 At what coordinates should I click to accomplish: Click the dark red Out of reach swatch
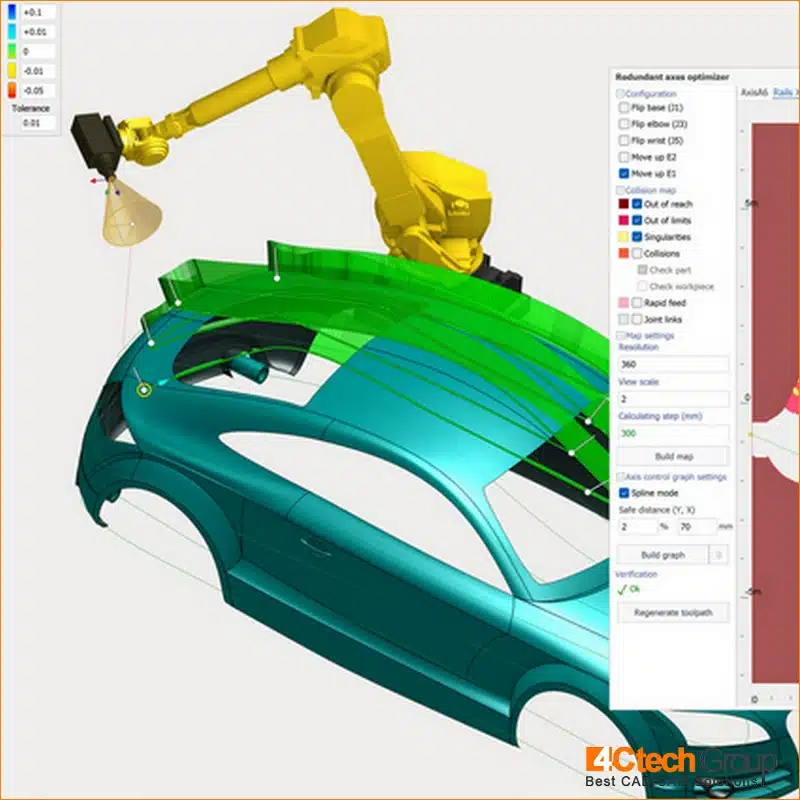[x=623, y=204]
